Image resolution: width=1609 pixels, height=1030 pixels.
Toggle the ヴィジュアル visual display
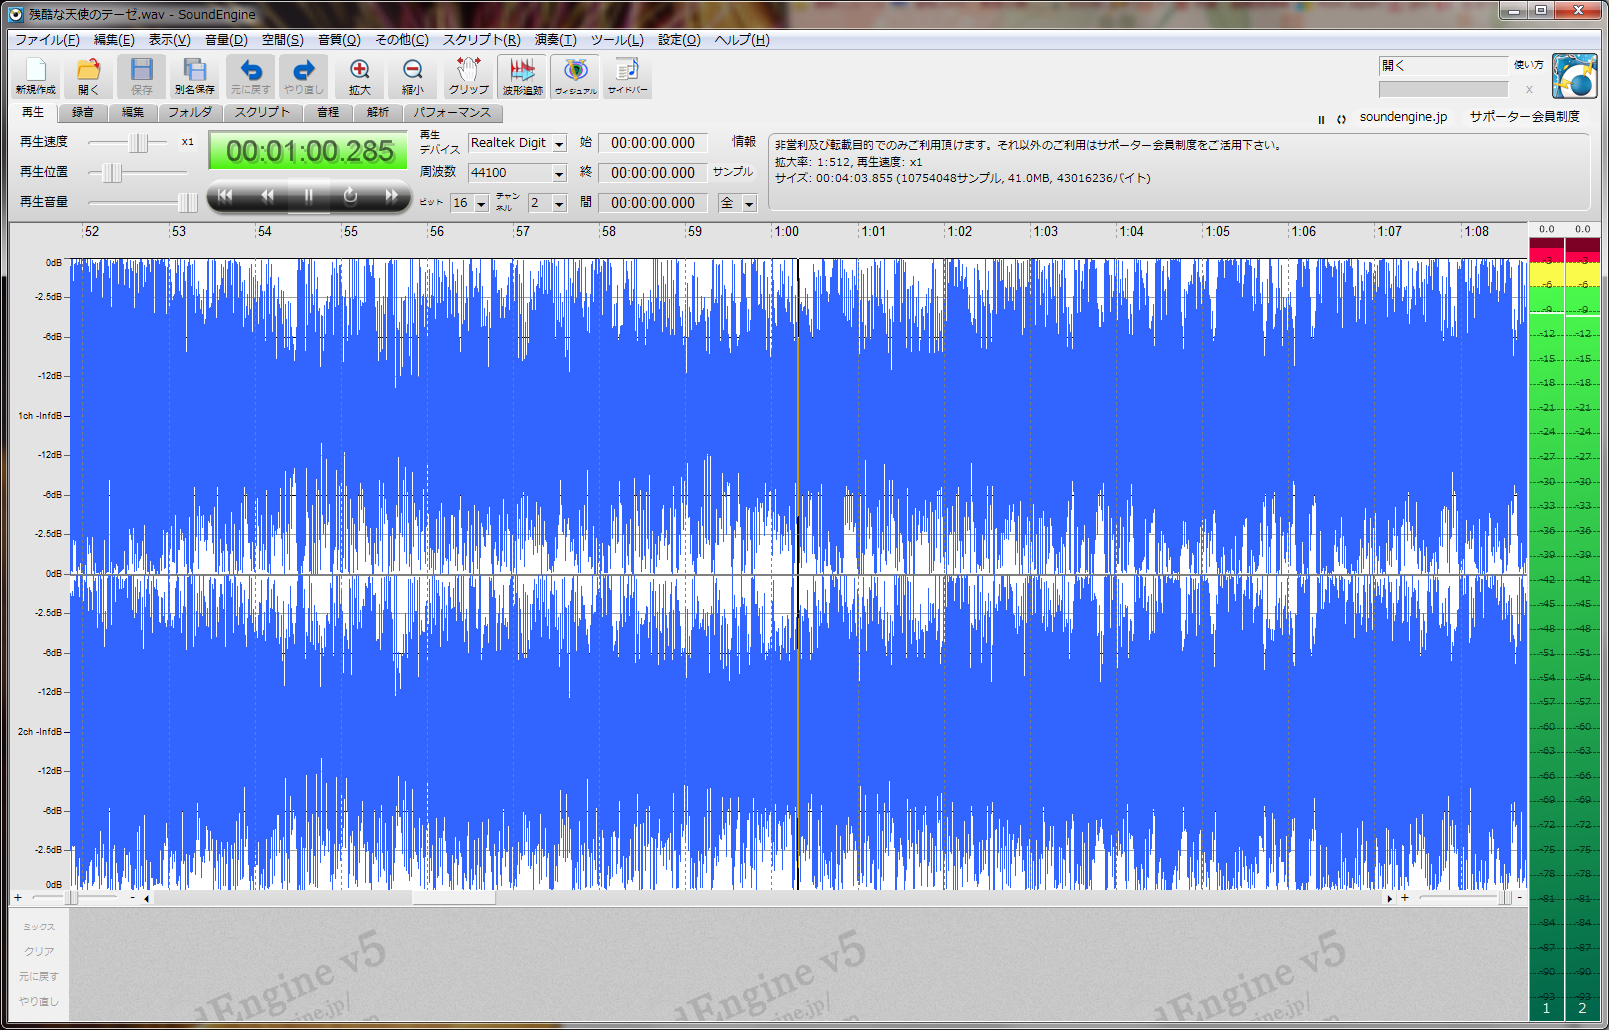575,76
